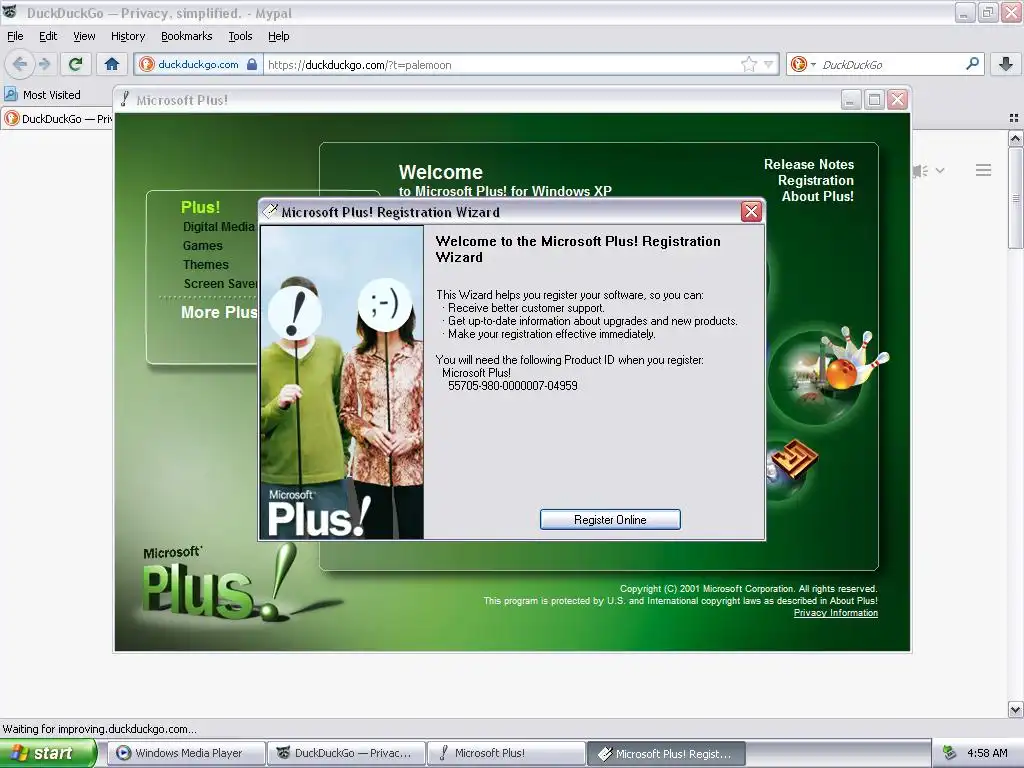The width and height of the screenshot is (1024, 768).
Task: Open the downloads arrow icon
Action: tap(1006, 64)
